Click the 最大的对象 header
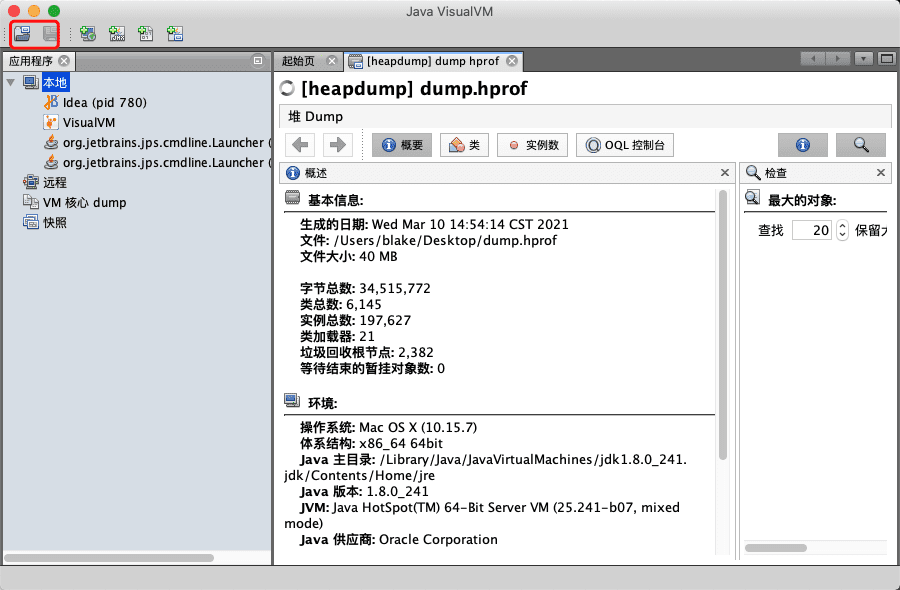Viewport: 900px width, 590px height. [802, 200]
